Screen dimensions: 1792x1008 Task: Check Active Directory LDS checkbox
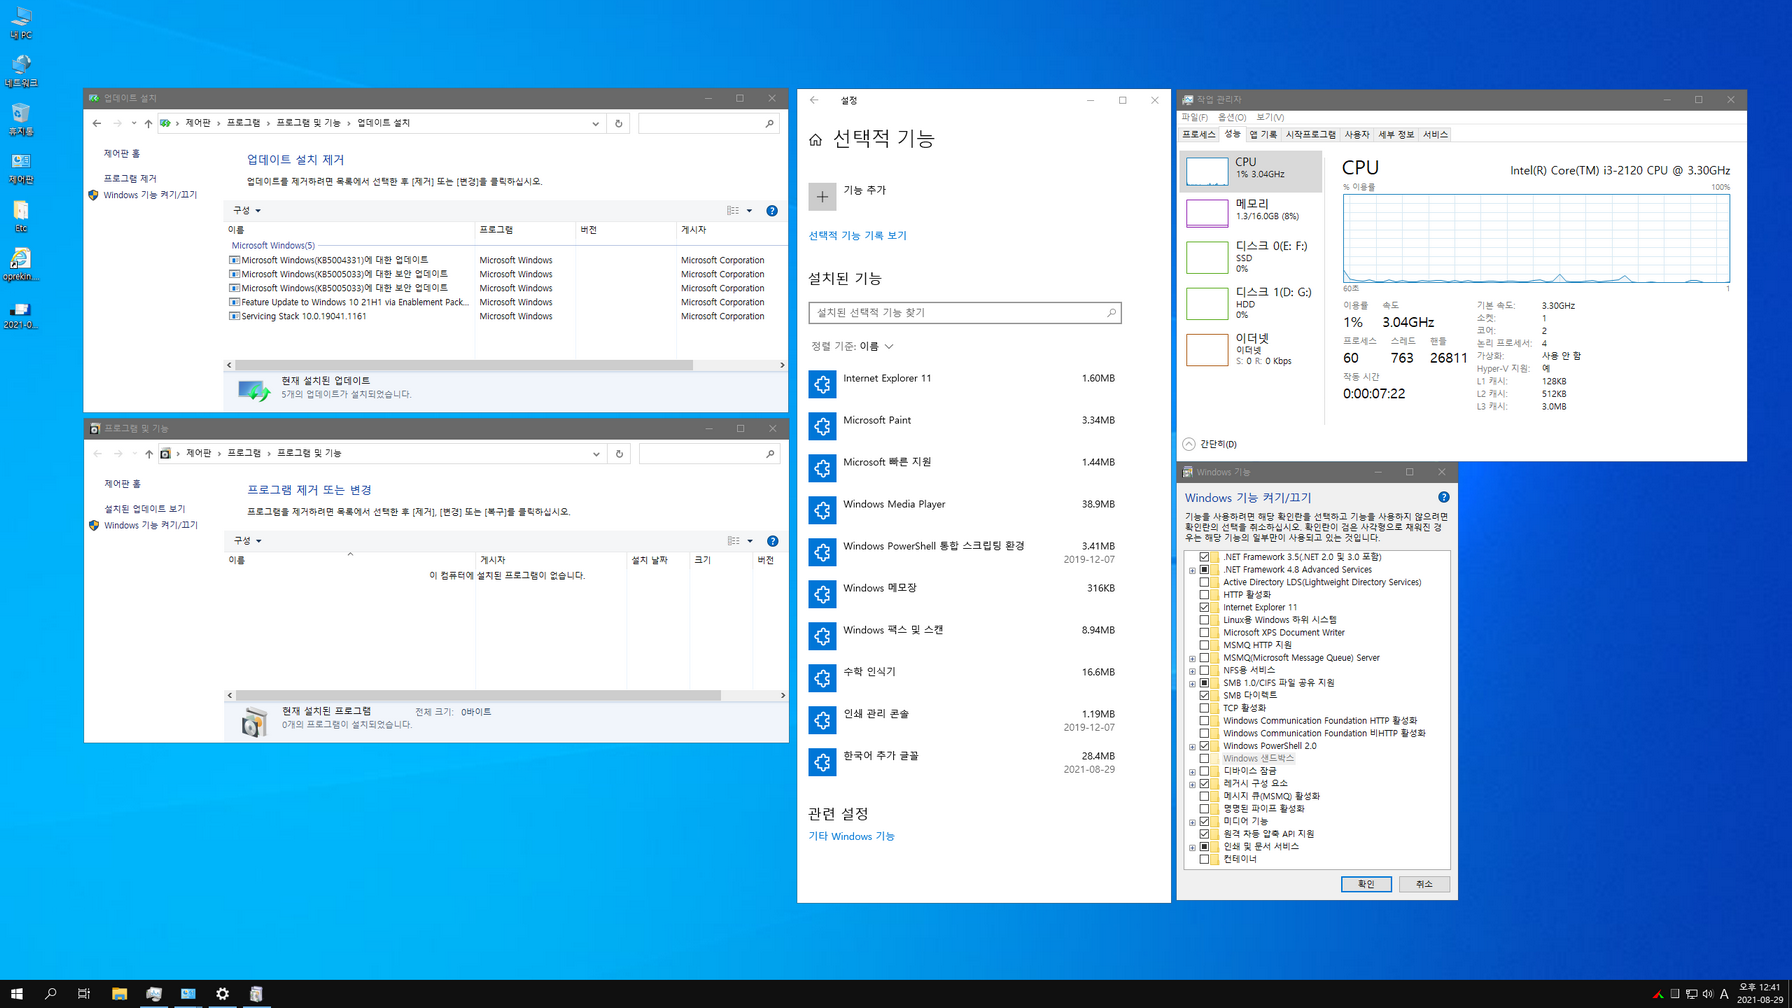(x=1204, y=582)
